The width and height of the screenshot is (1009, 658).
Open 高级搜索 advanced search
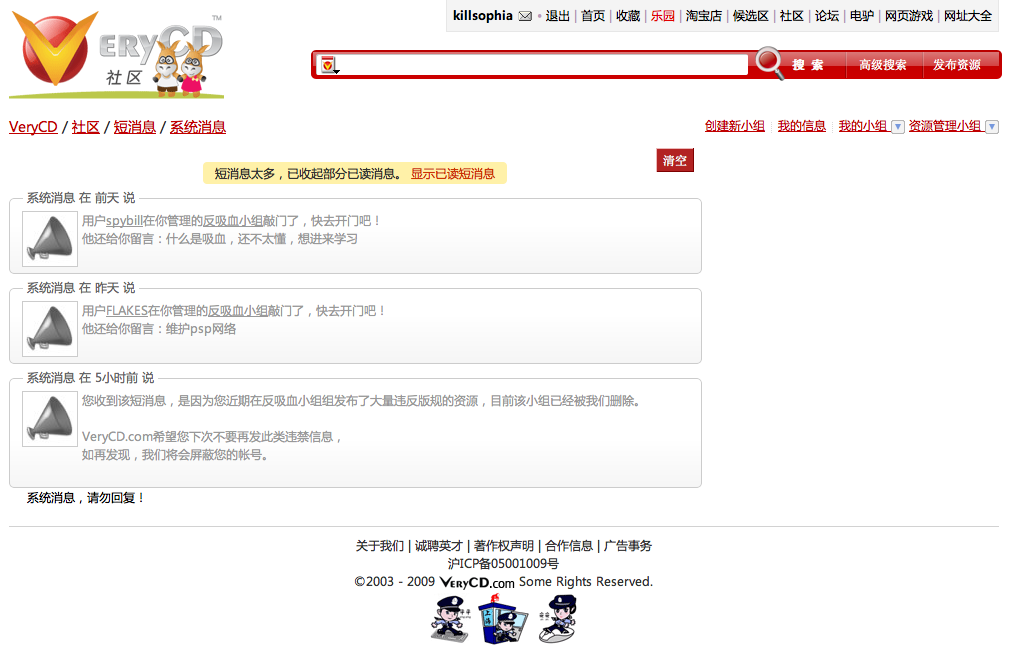[883, 65]
